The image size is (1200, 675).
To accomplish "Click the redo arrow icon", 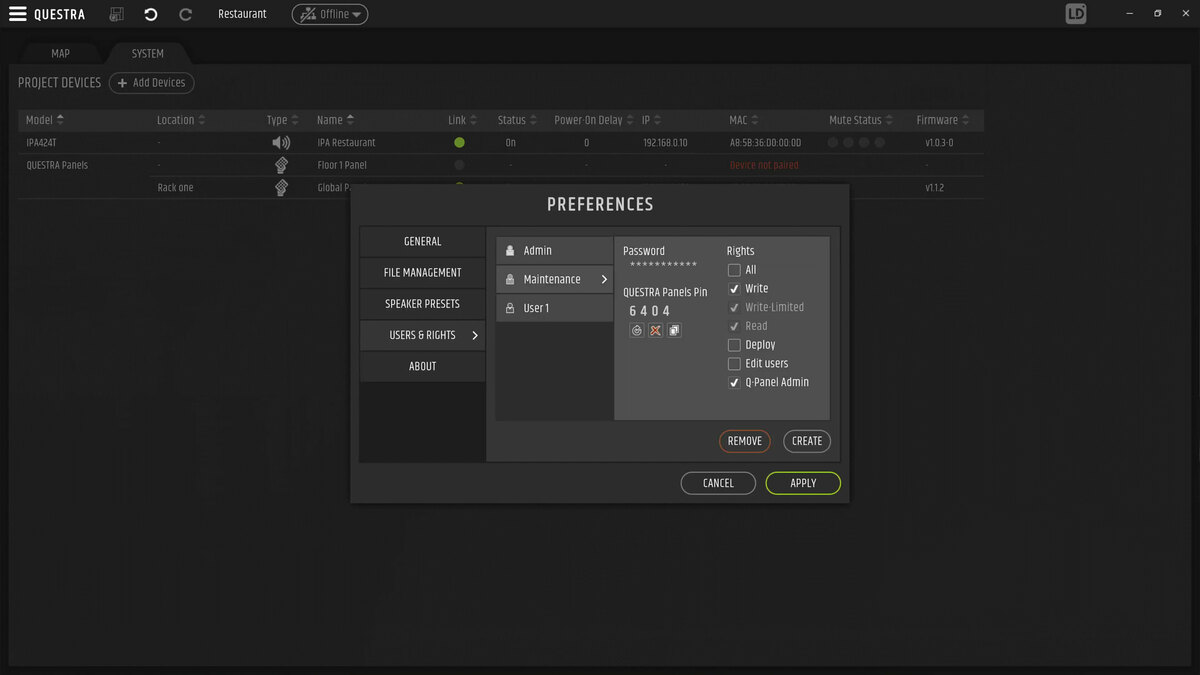I will pyautogui.click(x=185, y=14).
